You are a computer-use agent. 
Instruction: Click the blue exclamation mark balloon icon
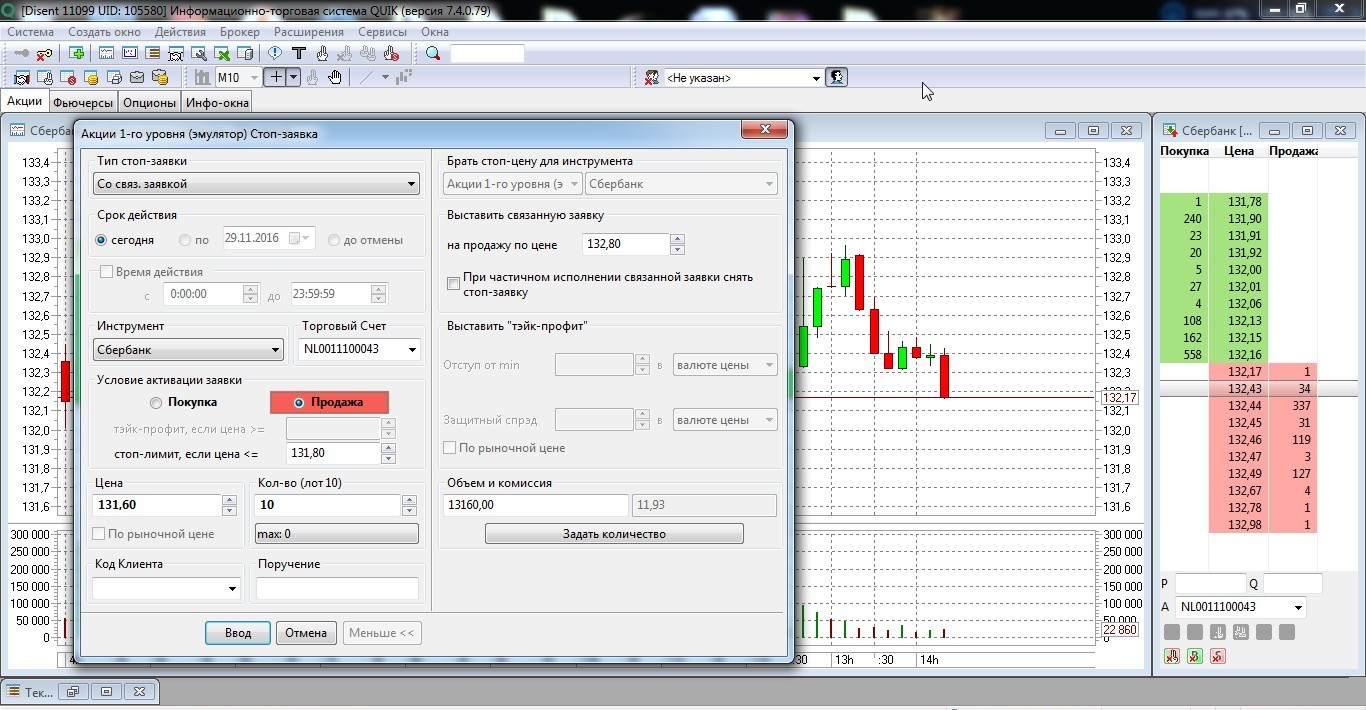tap(275, 54)
